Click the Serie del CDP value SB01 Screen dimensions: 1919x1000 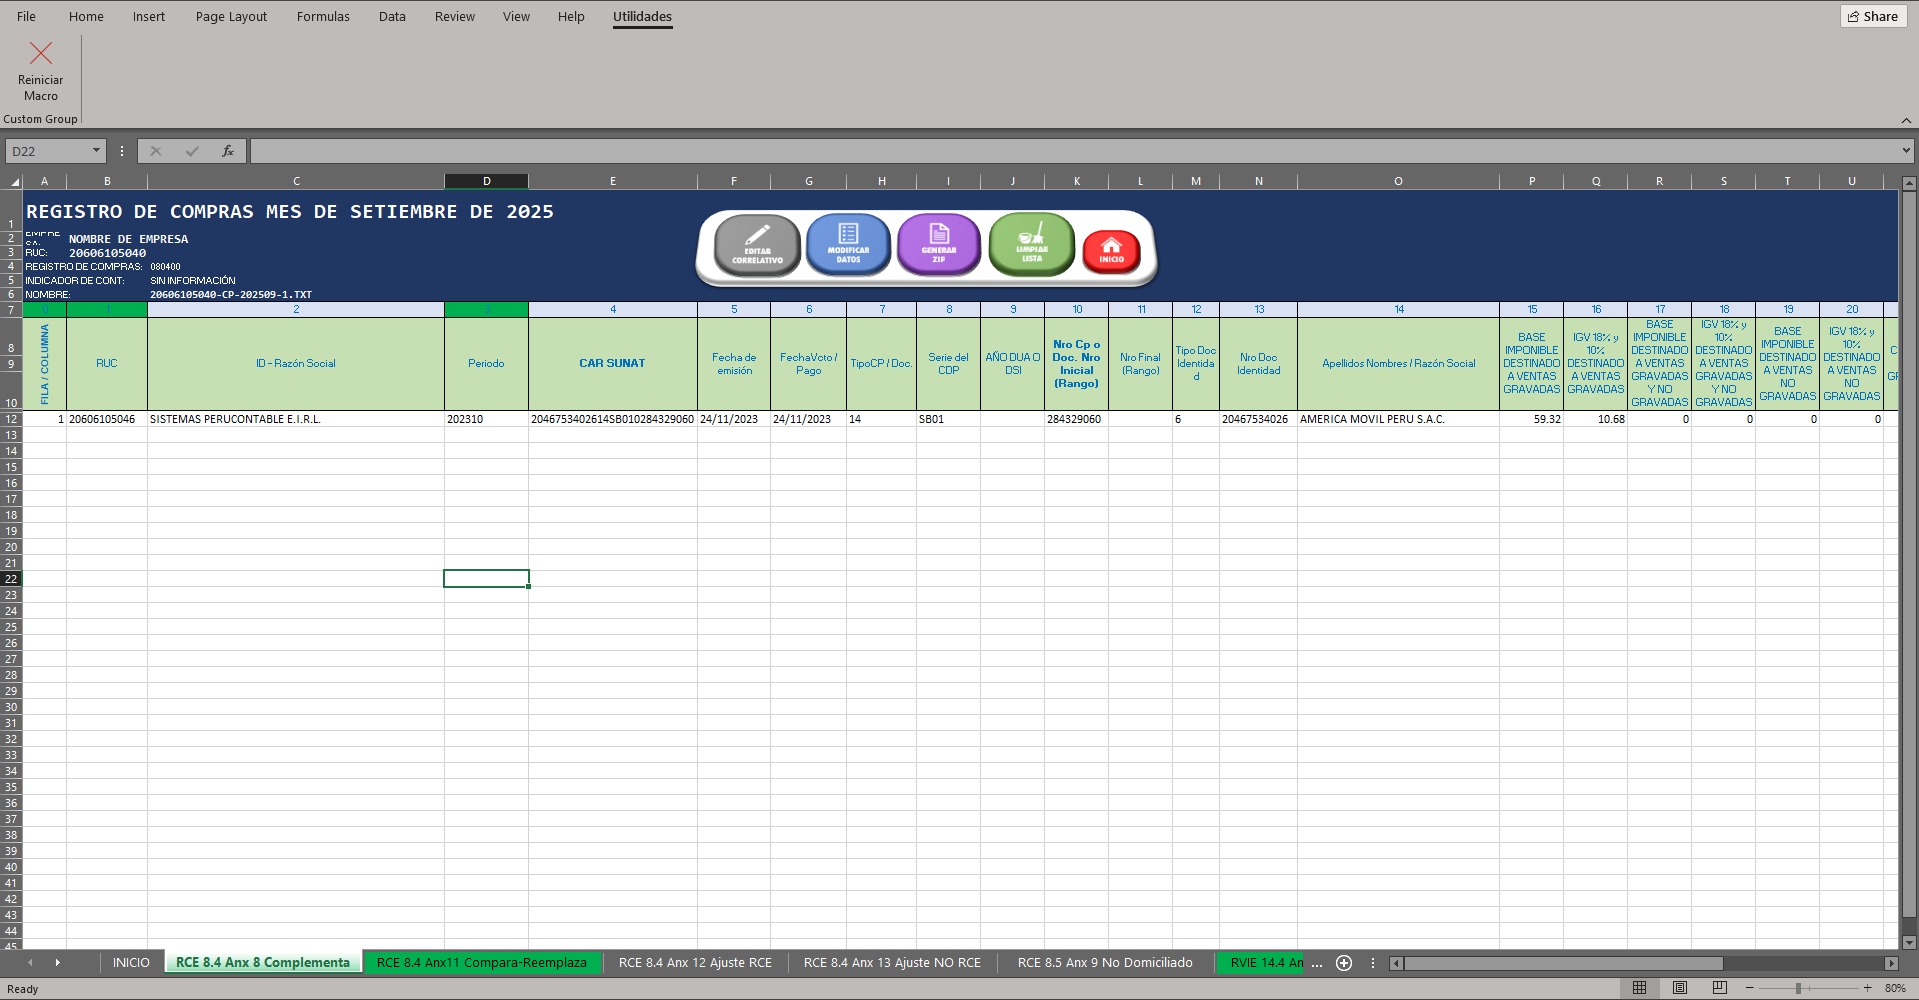click(948, 419)
